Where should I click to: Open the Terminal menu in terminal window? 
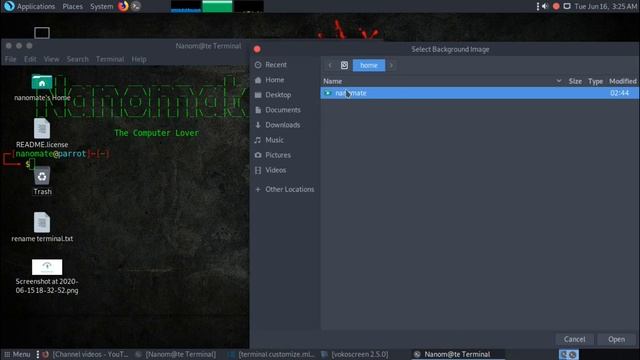pos(110,59)
